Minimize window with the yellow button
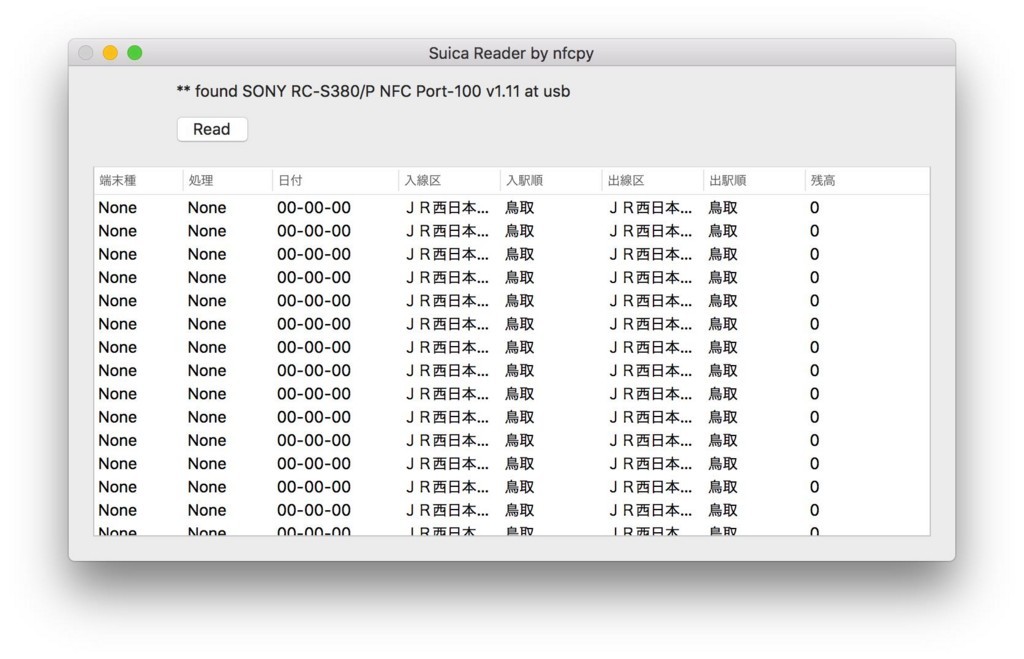This screenshot has height=659, width=1024. (110, 53)
